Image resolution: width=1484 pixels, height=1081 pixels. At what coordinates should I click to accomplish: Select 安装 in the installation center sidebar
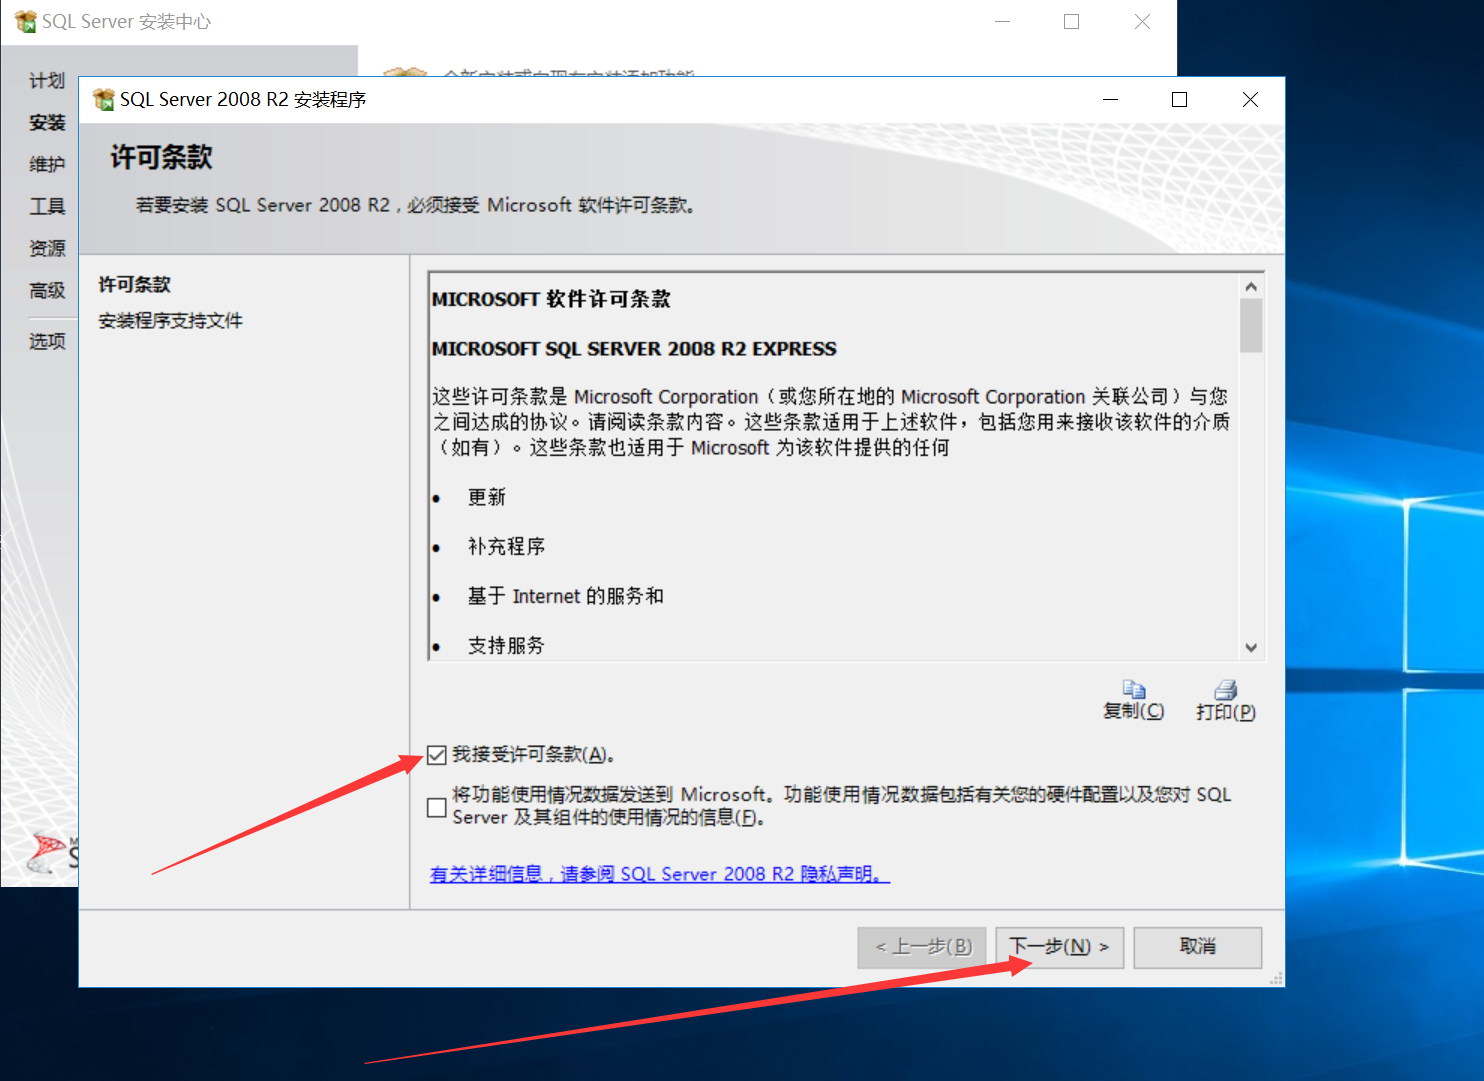pos(47,123)
